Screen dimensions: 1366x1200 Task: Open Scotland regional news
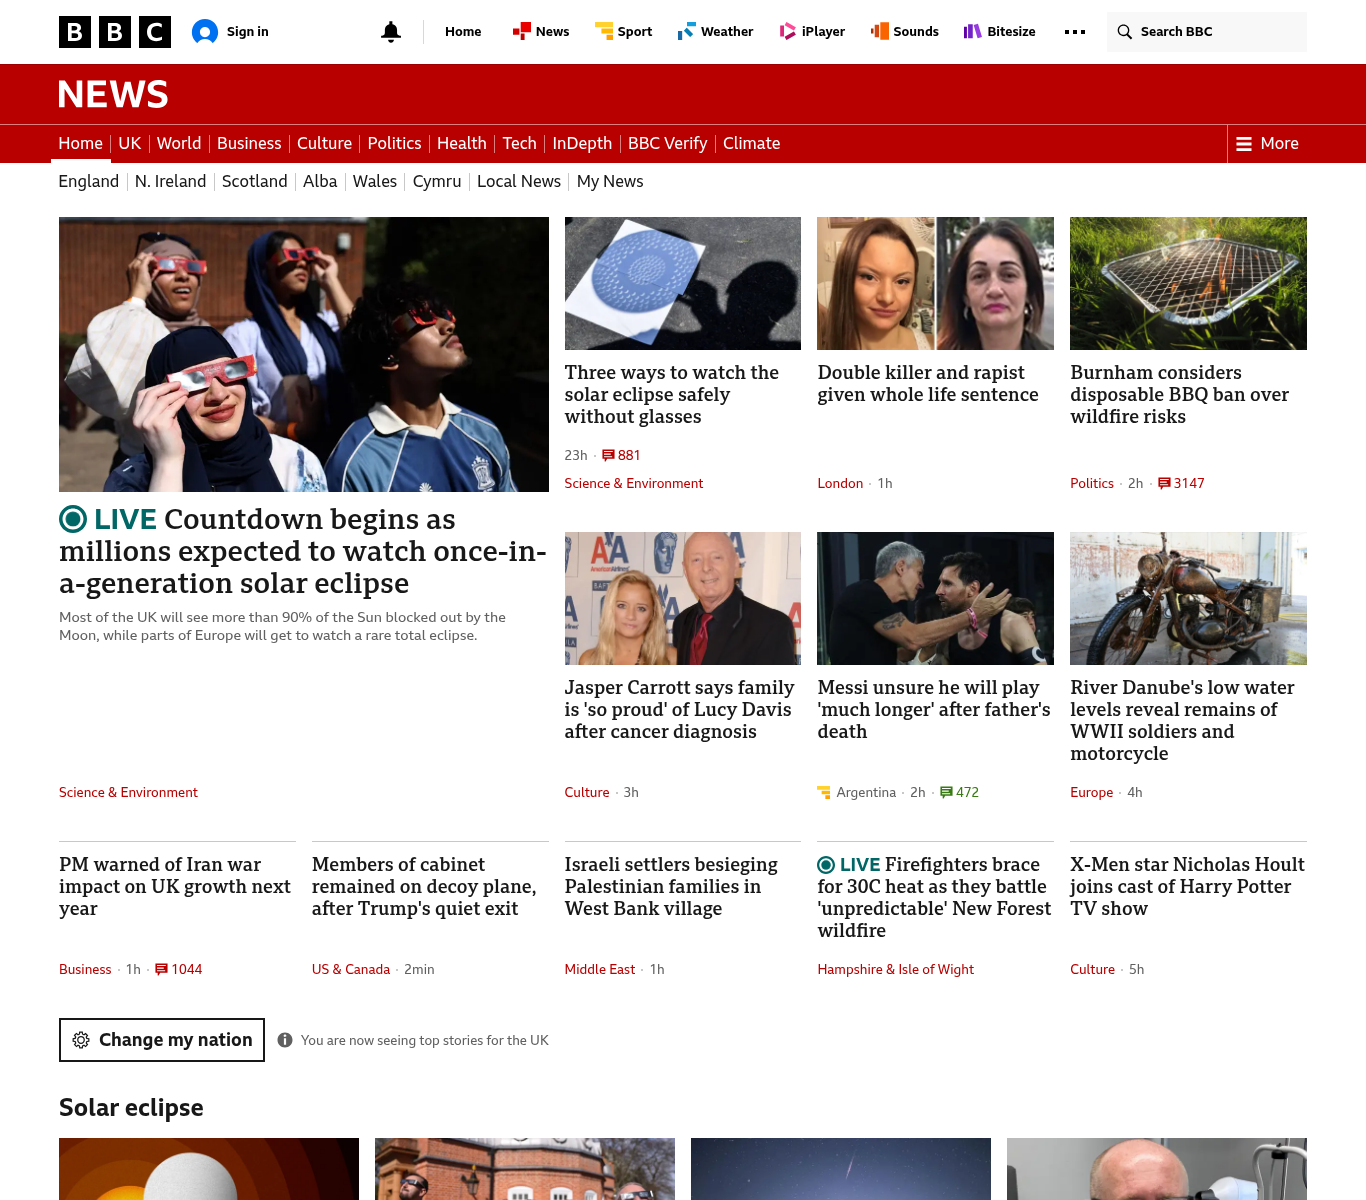[x=254, y=181]
